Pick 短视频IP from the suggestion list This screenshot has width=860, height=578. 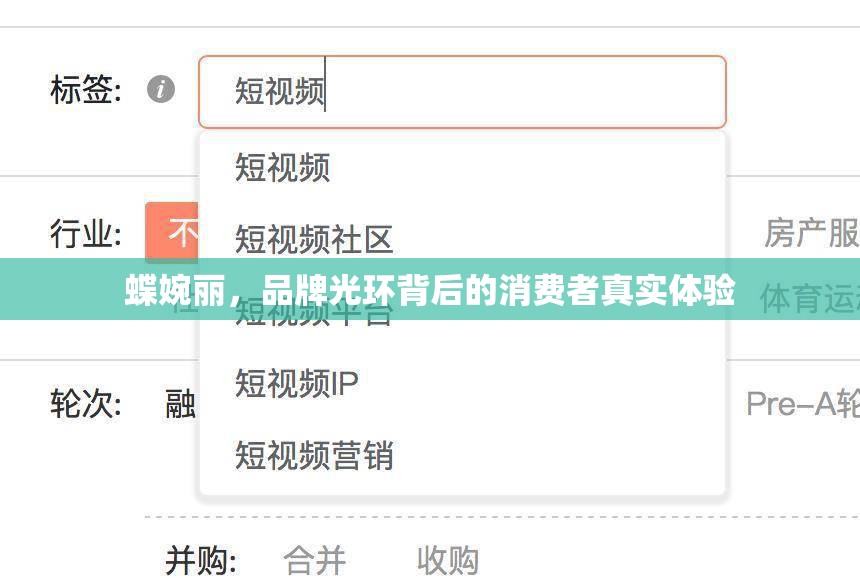point(462,383)
